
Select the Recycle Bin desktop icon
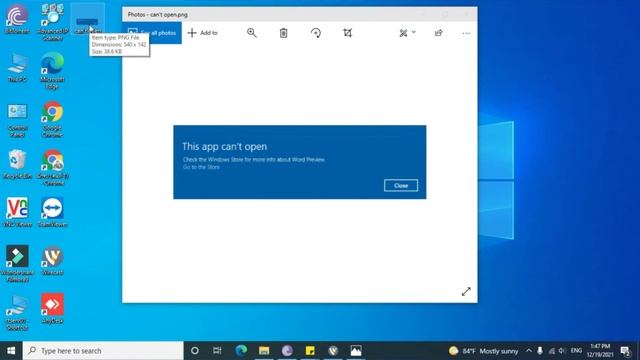17,164
